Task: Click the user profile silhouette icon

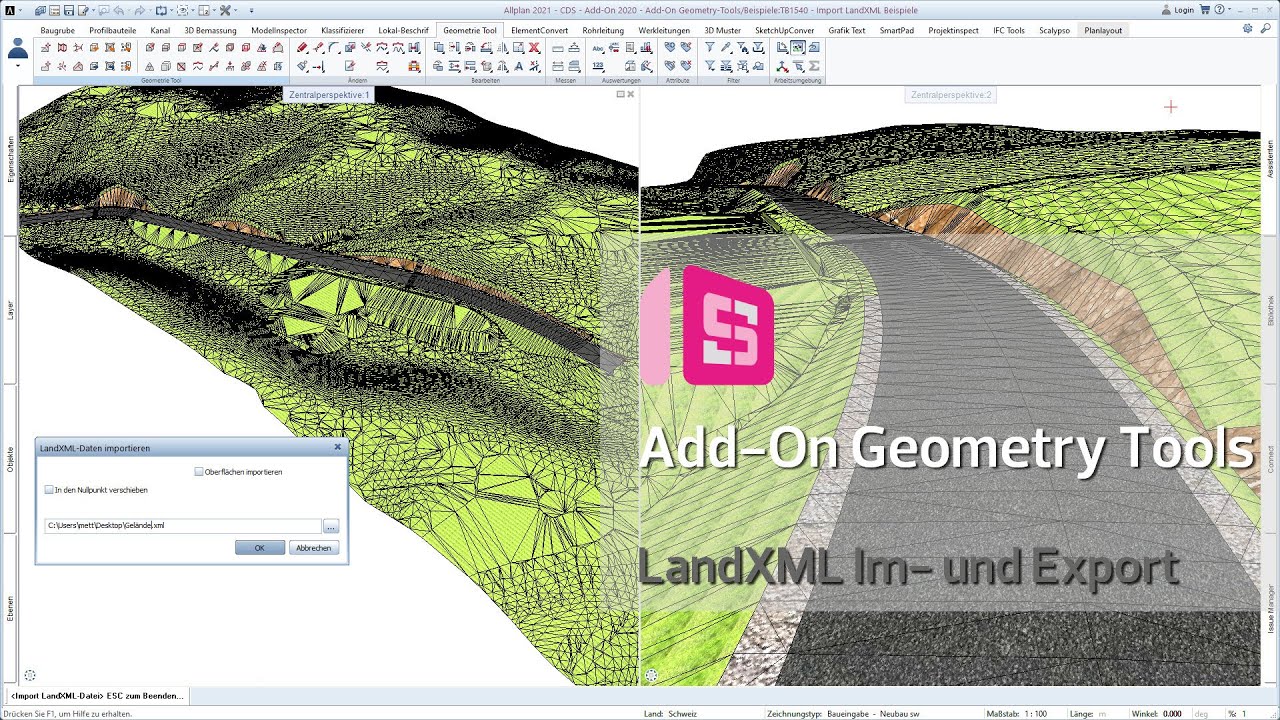Action: pos(18,47)
